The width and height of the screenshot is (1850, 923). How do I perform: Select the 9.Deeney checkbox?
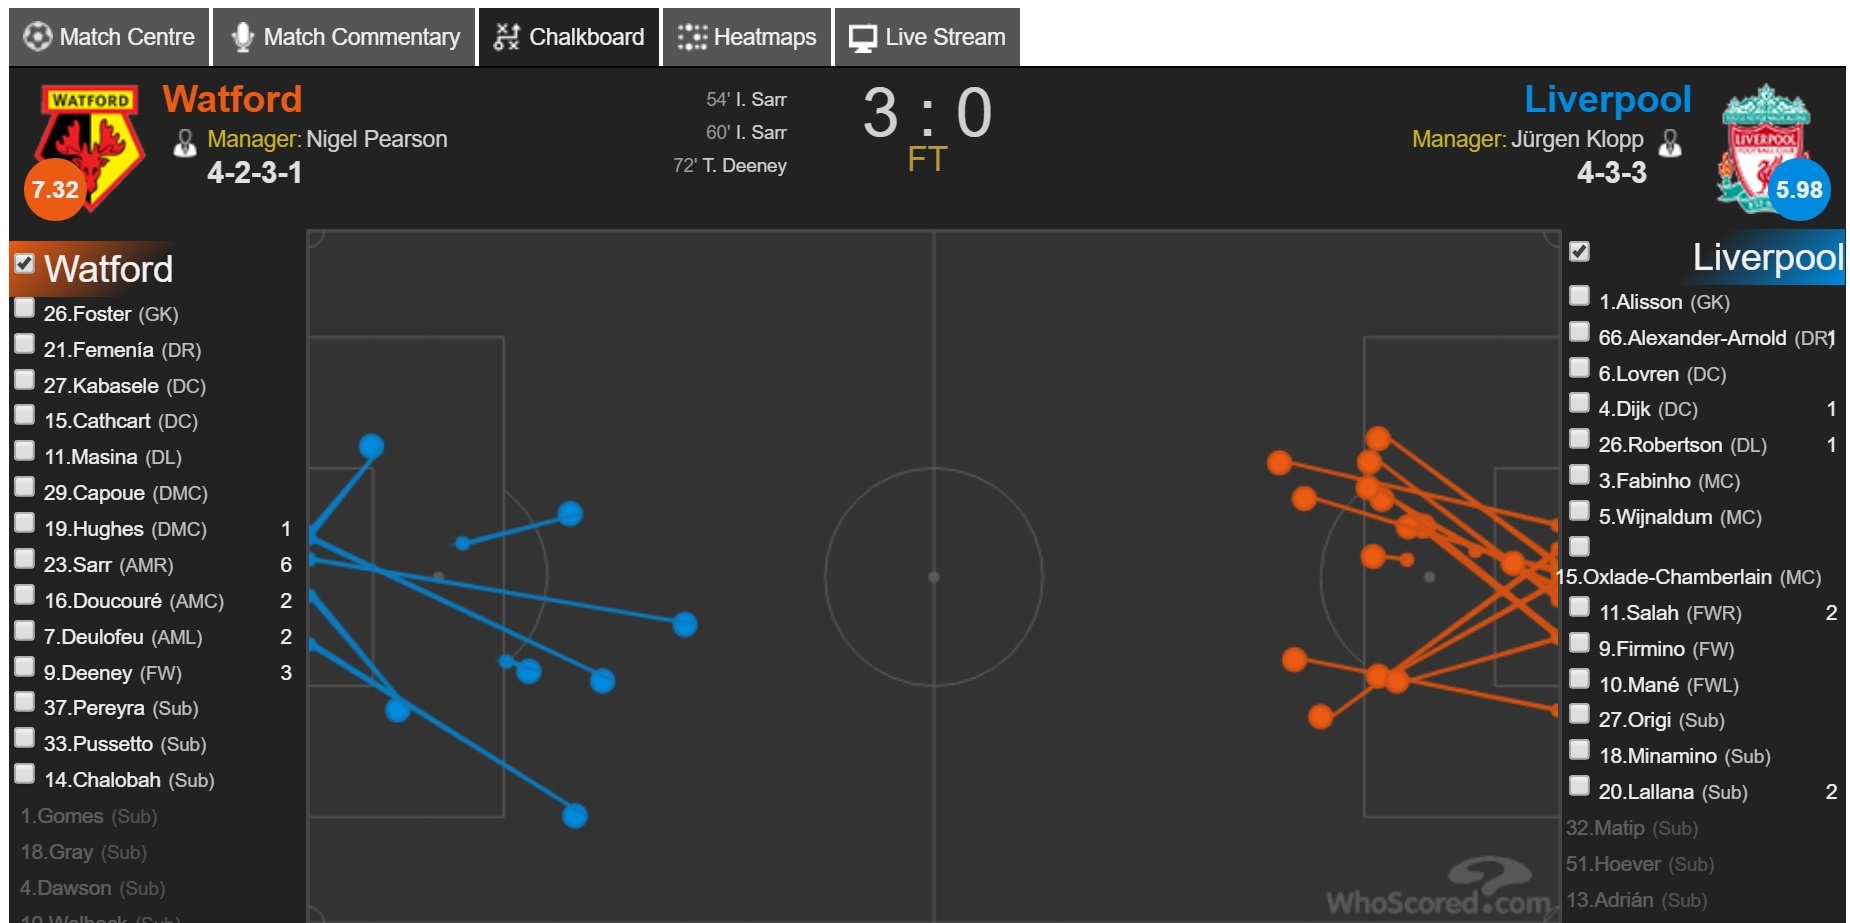[25, 667]
